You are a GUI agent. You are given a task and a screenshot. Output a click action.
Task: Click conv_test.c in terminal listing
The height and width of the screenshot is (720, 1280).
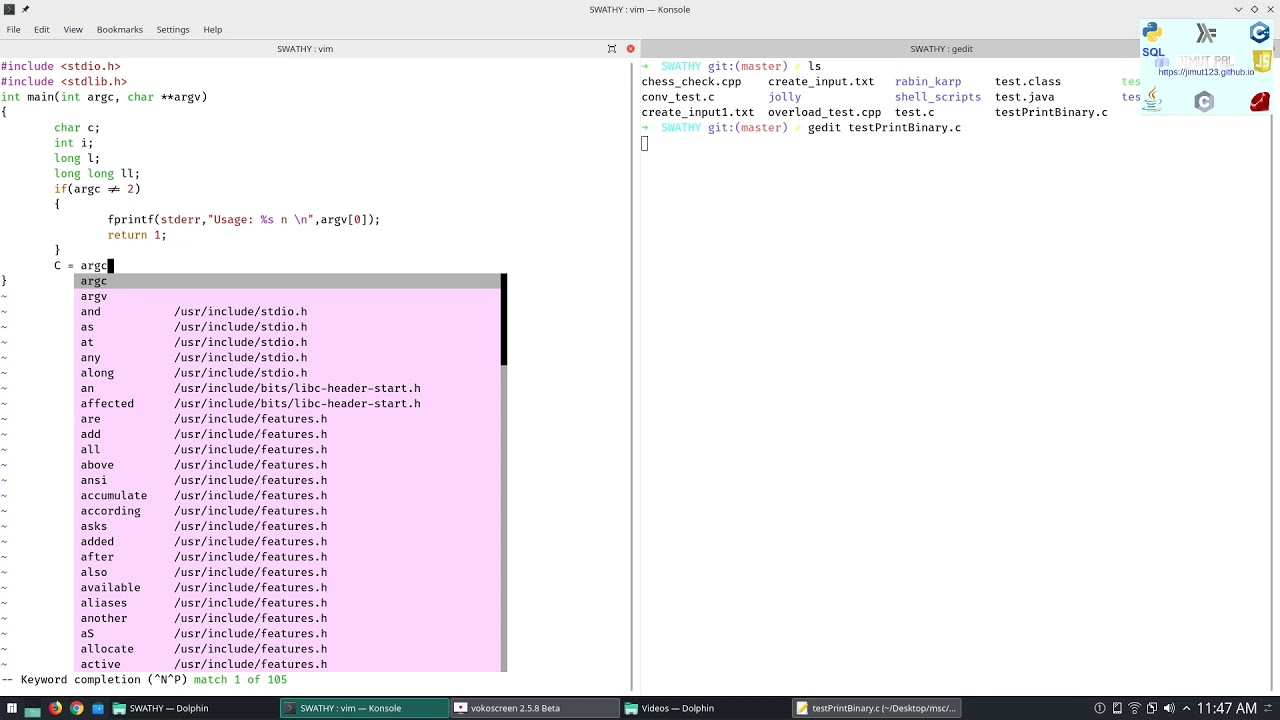(678, 97)
